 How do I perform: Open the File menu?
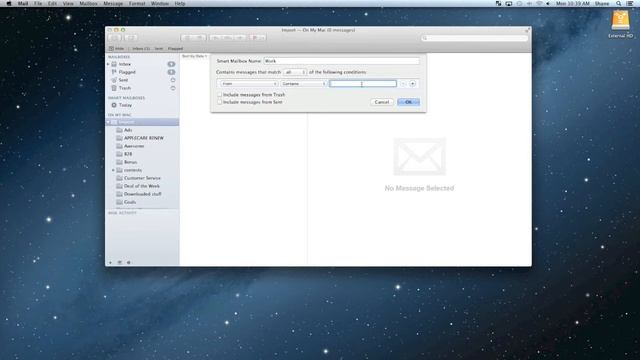point(38,3)
